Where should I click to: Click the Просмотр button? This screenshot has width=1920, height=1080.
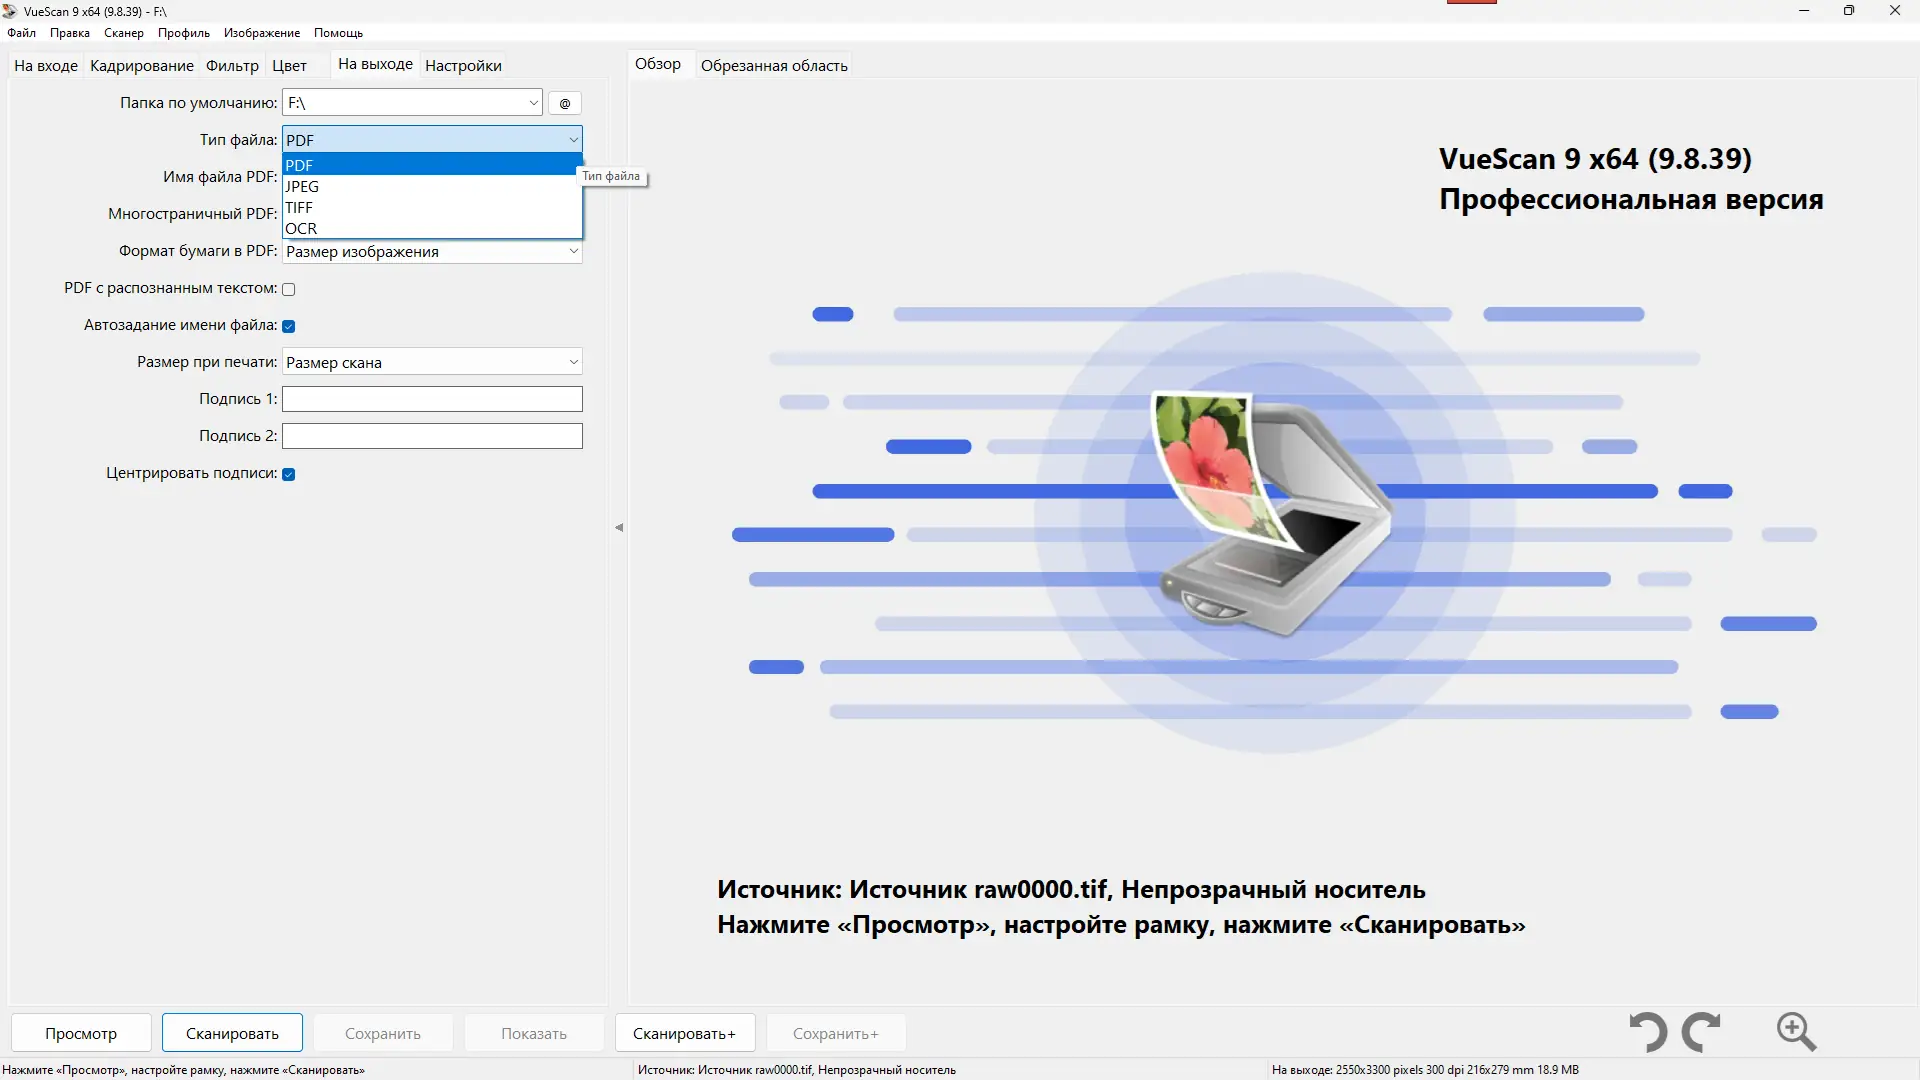pyautogui.click(x=81, y=1032)
